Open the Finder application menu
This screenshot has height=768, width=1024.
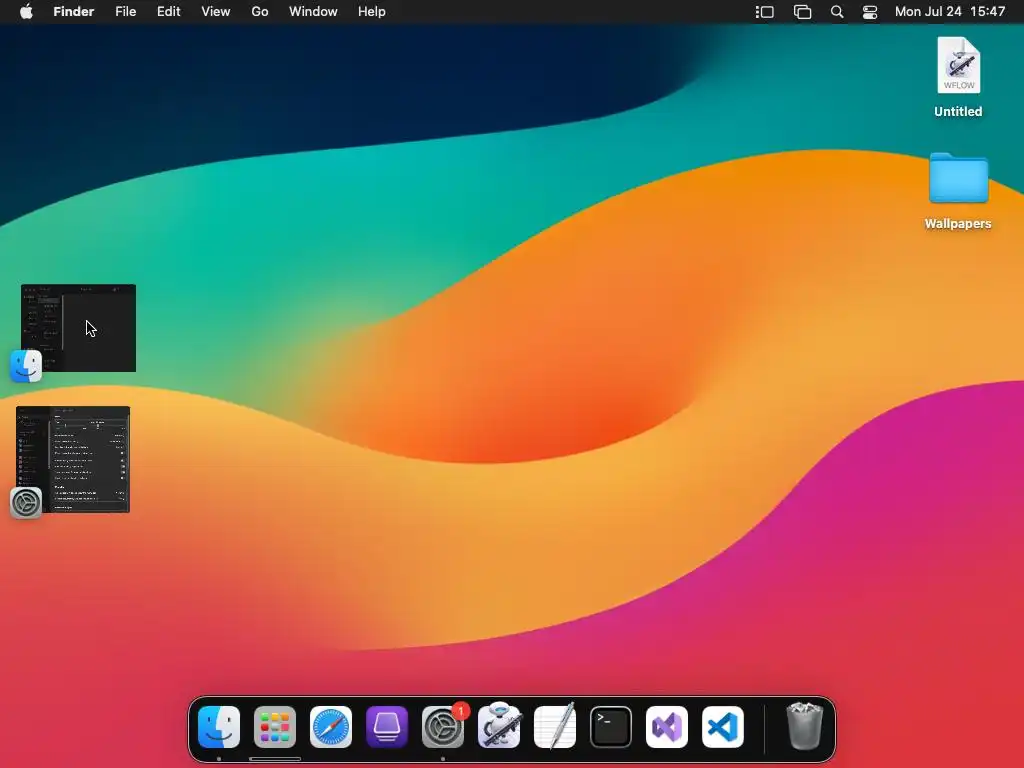point(74,12)
